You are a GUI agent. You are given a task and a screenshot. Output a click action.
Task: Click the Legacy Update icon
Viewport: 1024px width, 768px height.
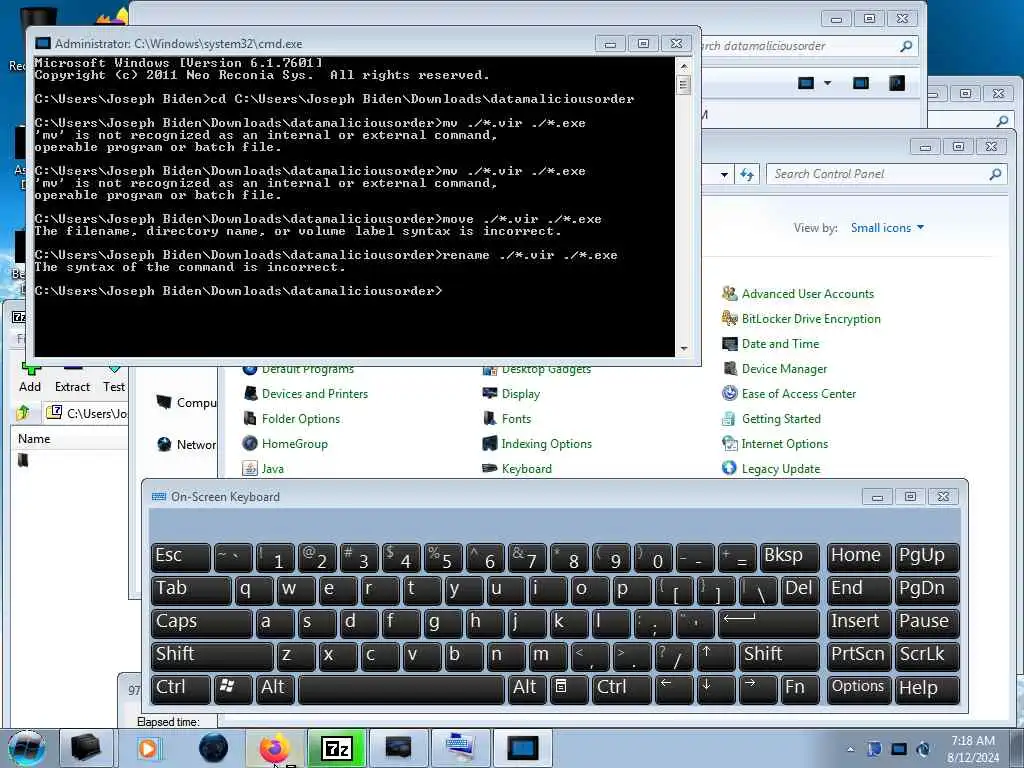click(729, 468)
